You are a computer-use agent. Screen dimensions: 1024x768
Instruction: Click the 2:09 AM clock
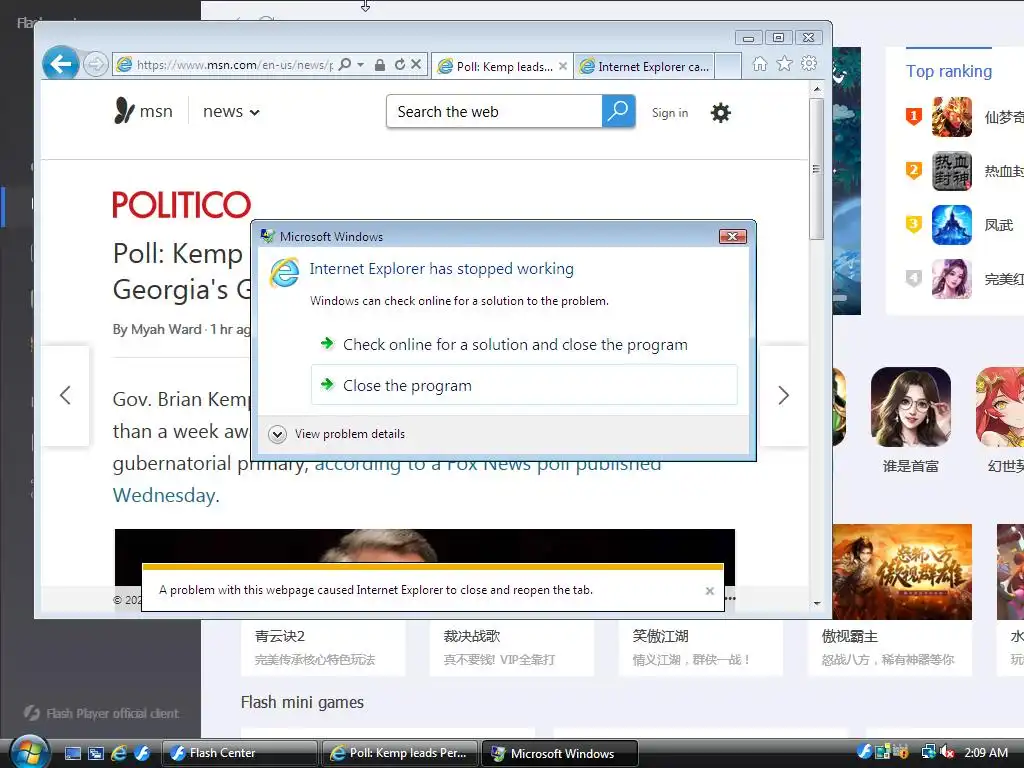pos(986,752)
